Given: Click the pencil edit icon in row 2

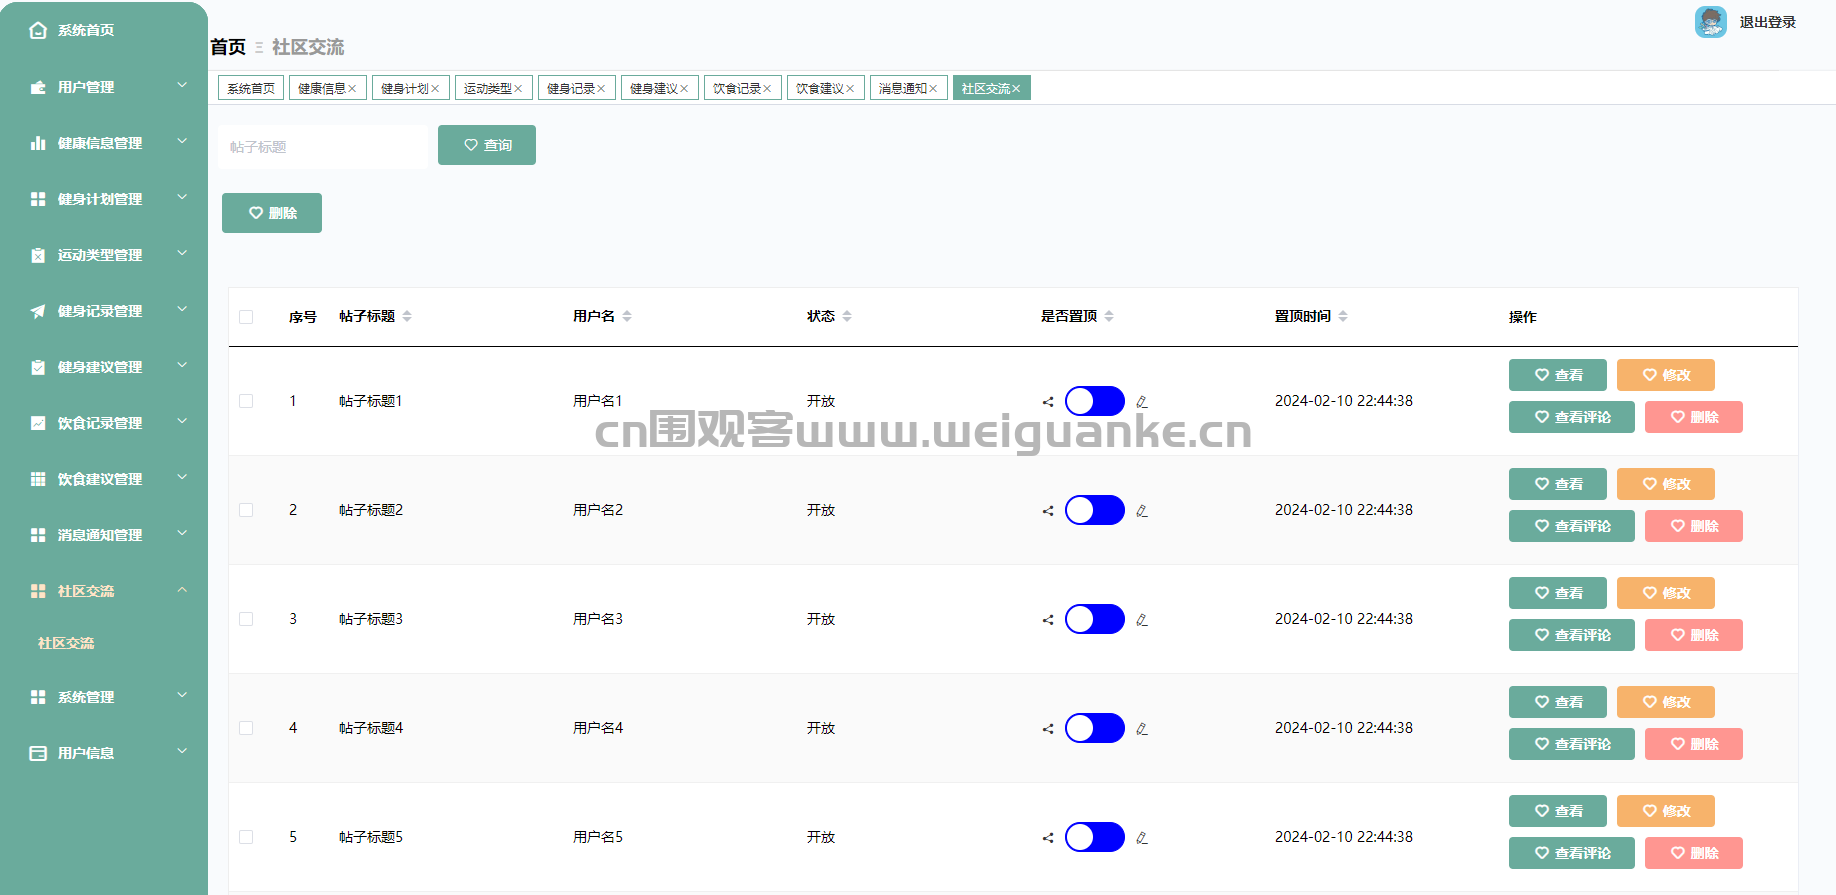Looking at the screenshot, I should (1141, 511).
